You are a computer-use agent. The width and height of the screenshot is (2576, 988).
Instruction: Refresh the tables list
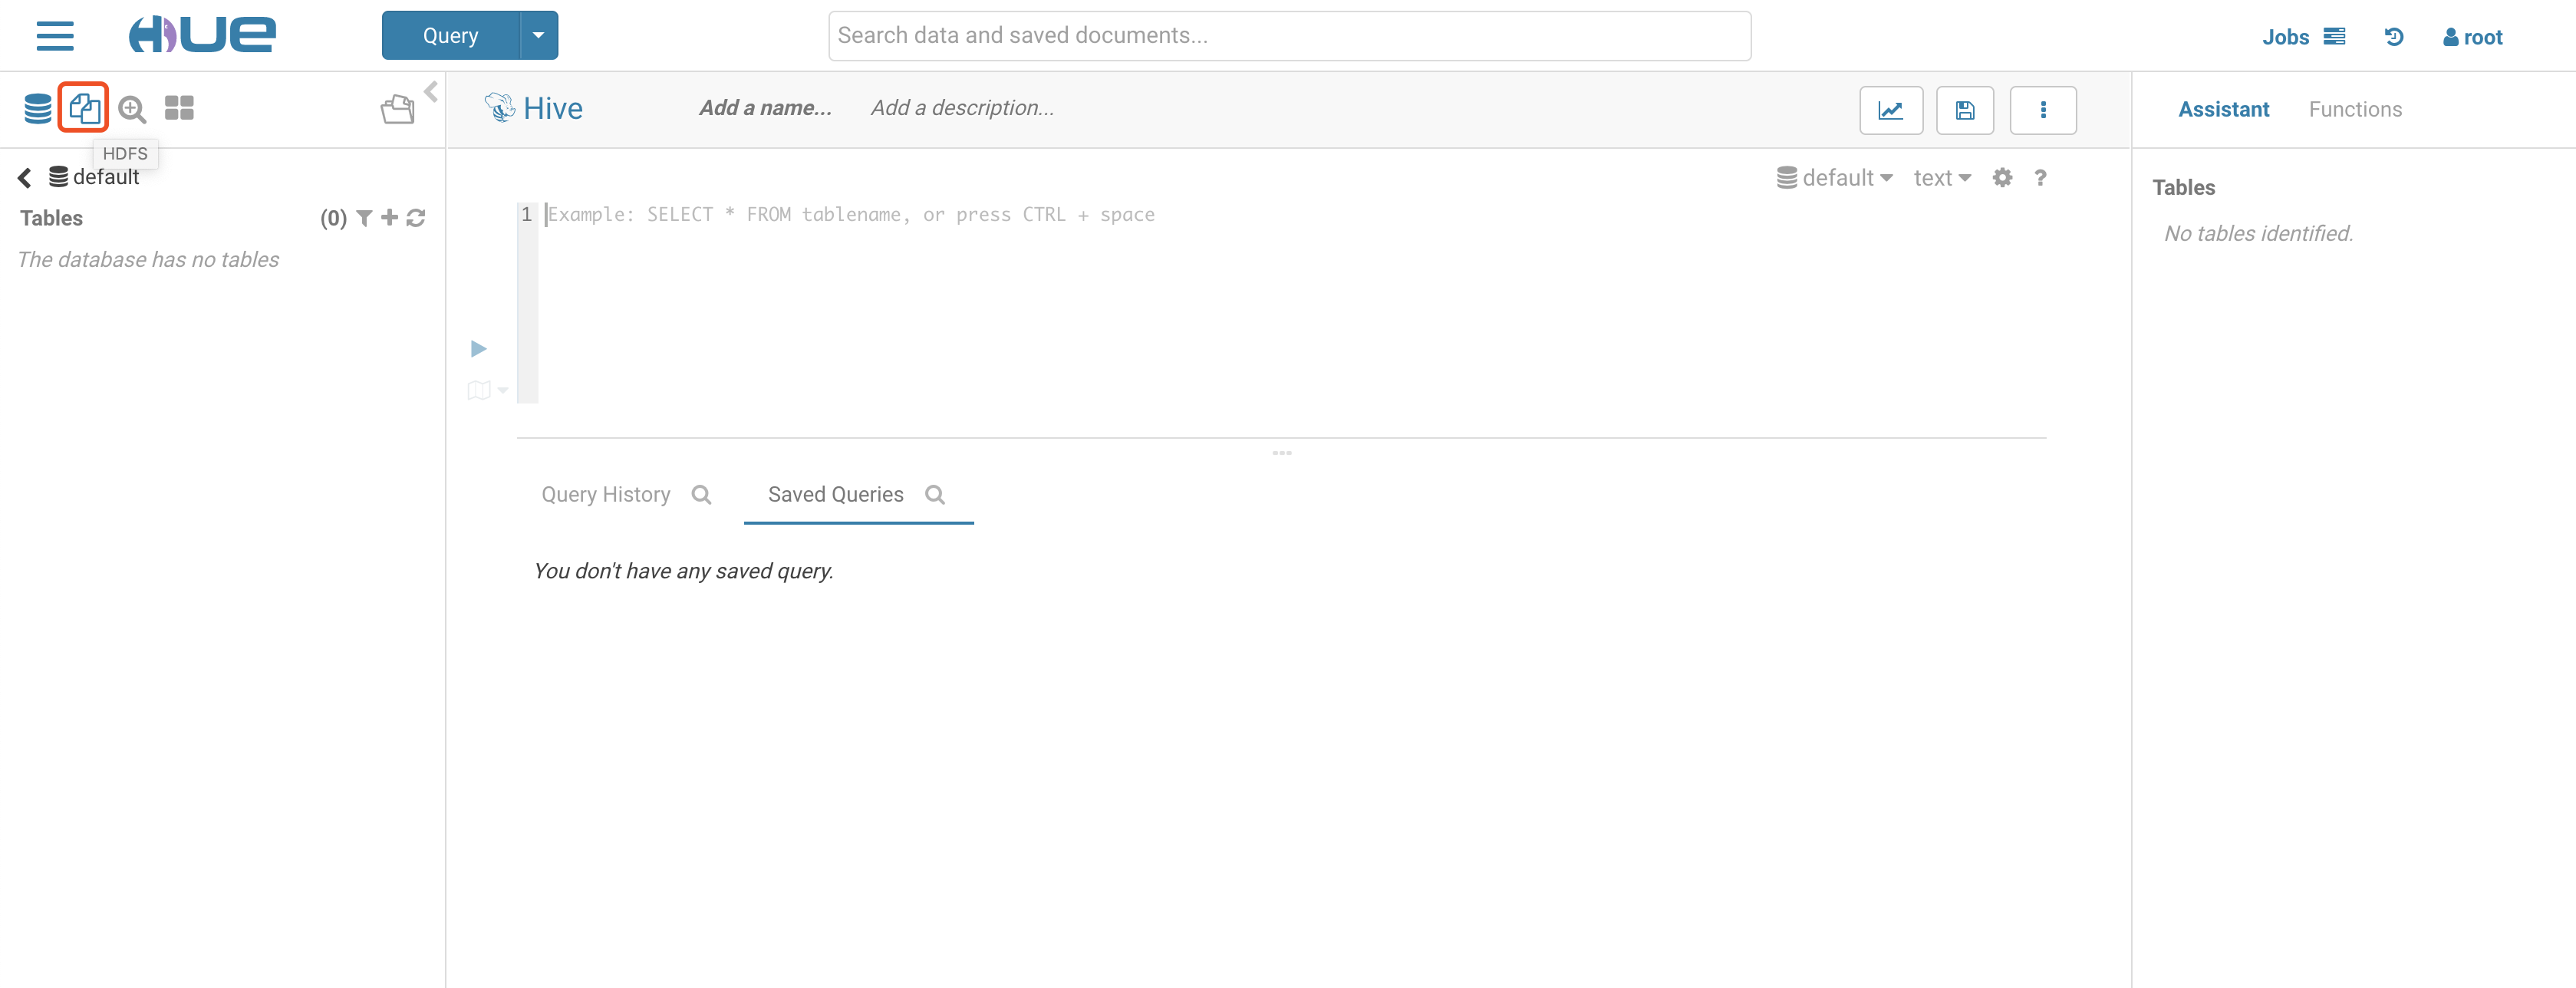[416, 217]
